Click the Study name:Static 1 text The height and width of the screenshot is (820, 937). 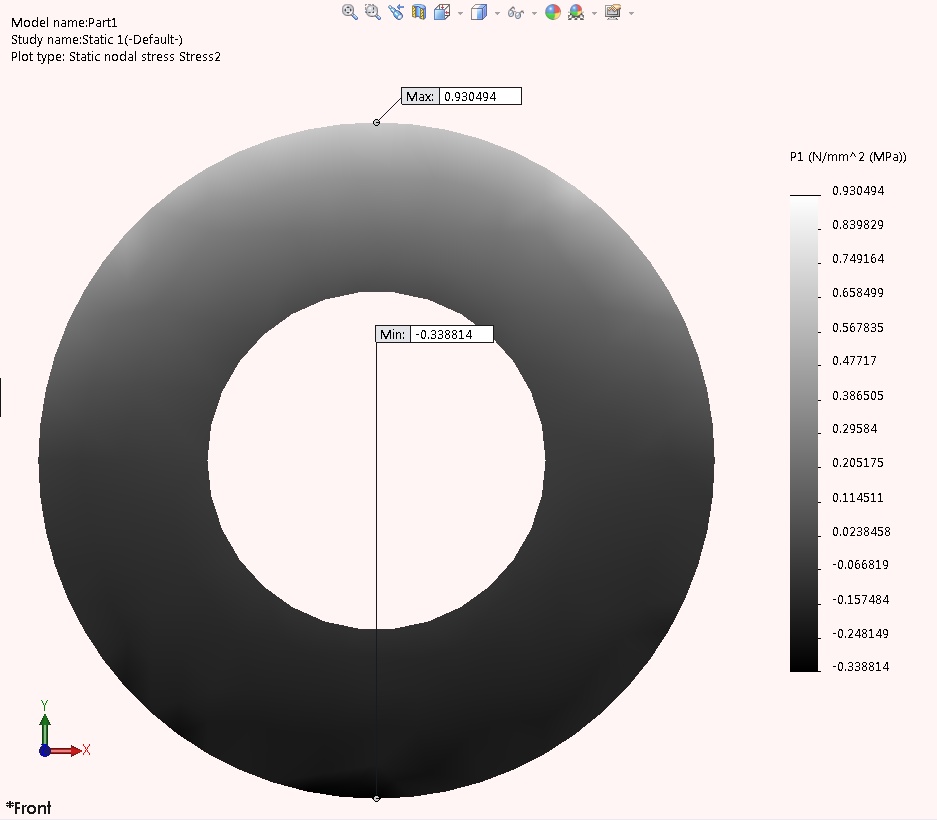97,39
